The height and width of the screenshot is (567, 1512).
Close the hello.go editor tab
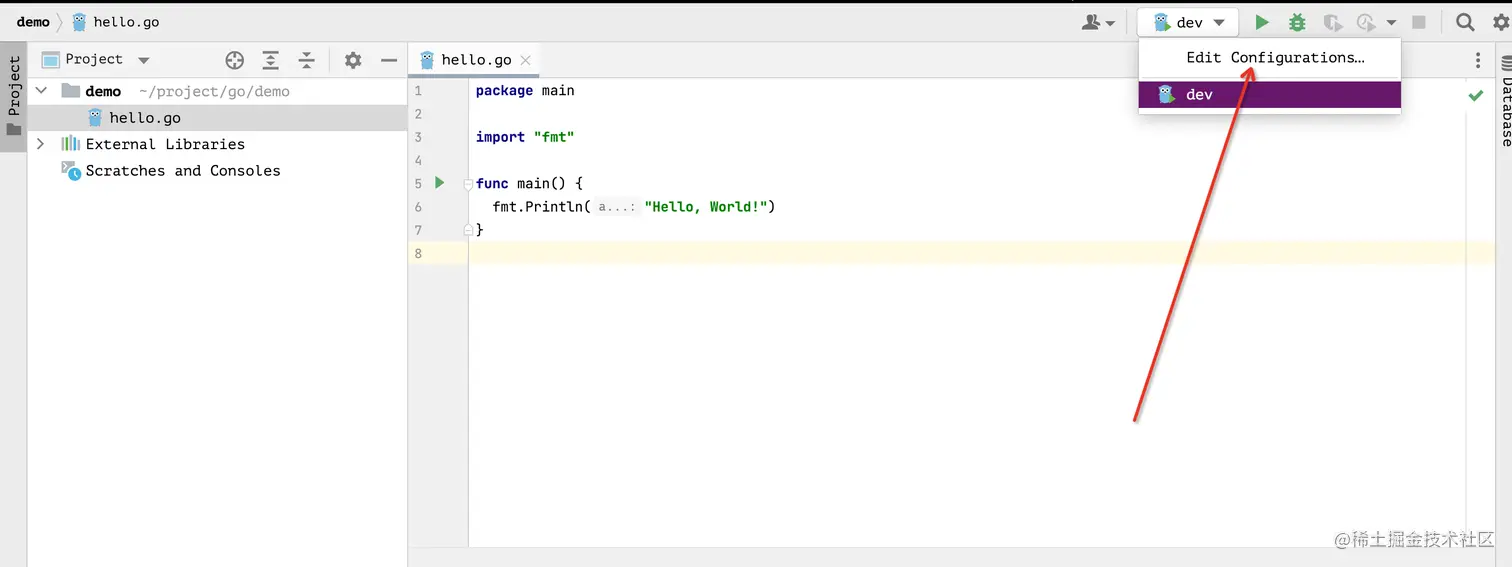click(525, 60)
